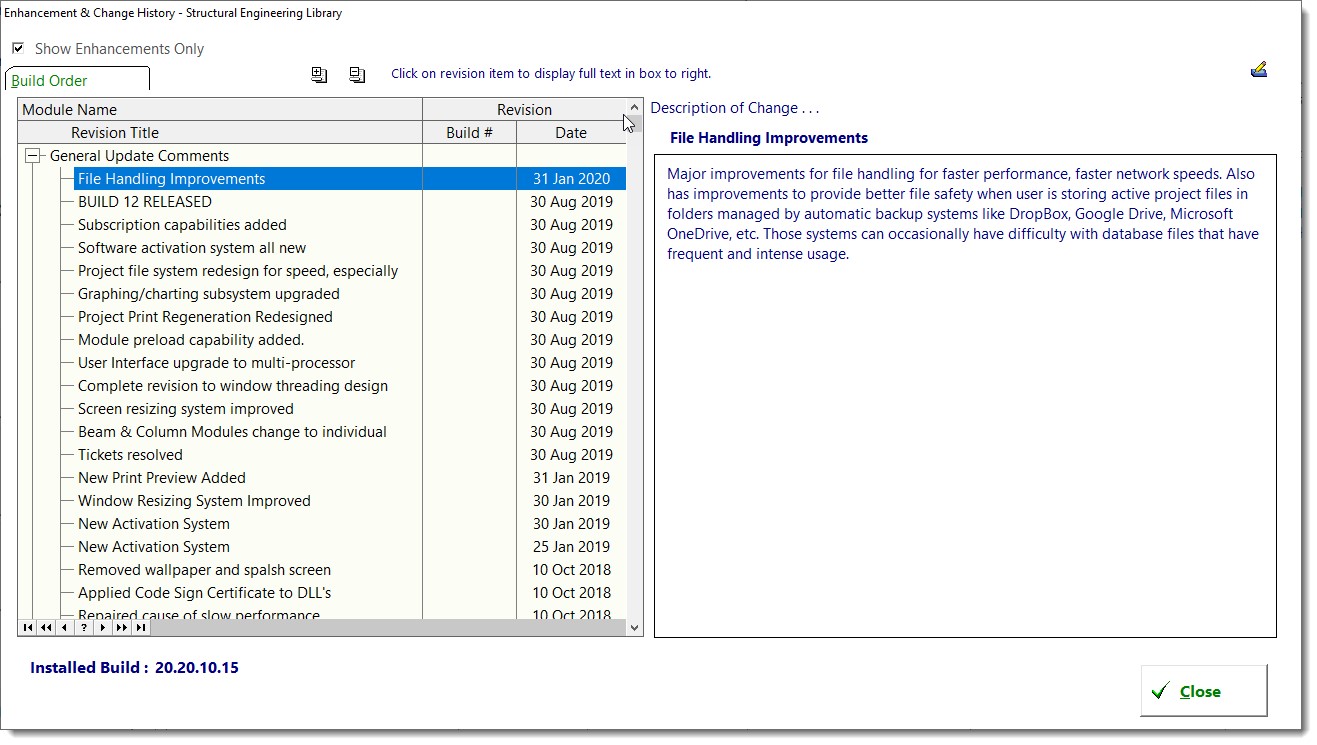Viewport: 1317px width, 745px height.
Task: Collapse all revisions with the minus-page icon
Action: point(356,74)
